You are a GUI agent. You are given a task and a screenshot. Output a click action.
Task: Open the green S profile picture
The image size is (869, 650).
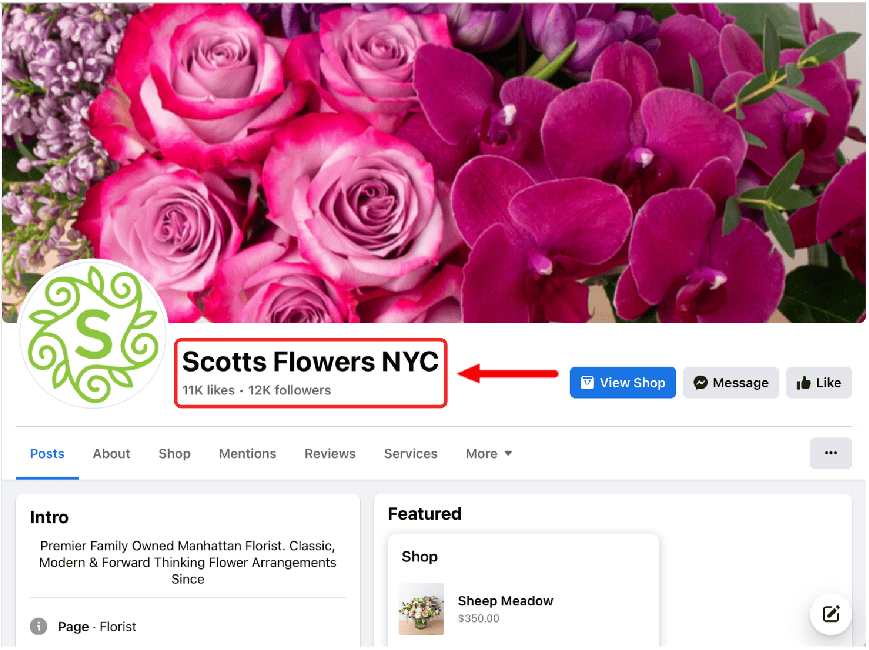point(93,334)
